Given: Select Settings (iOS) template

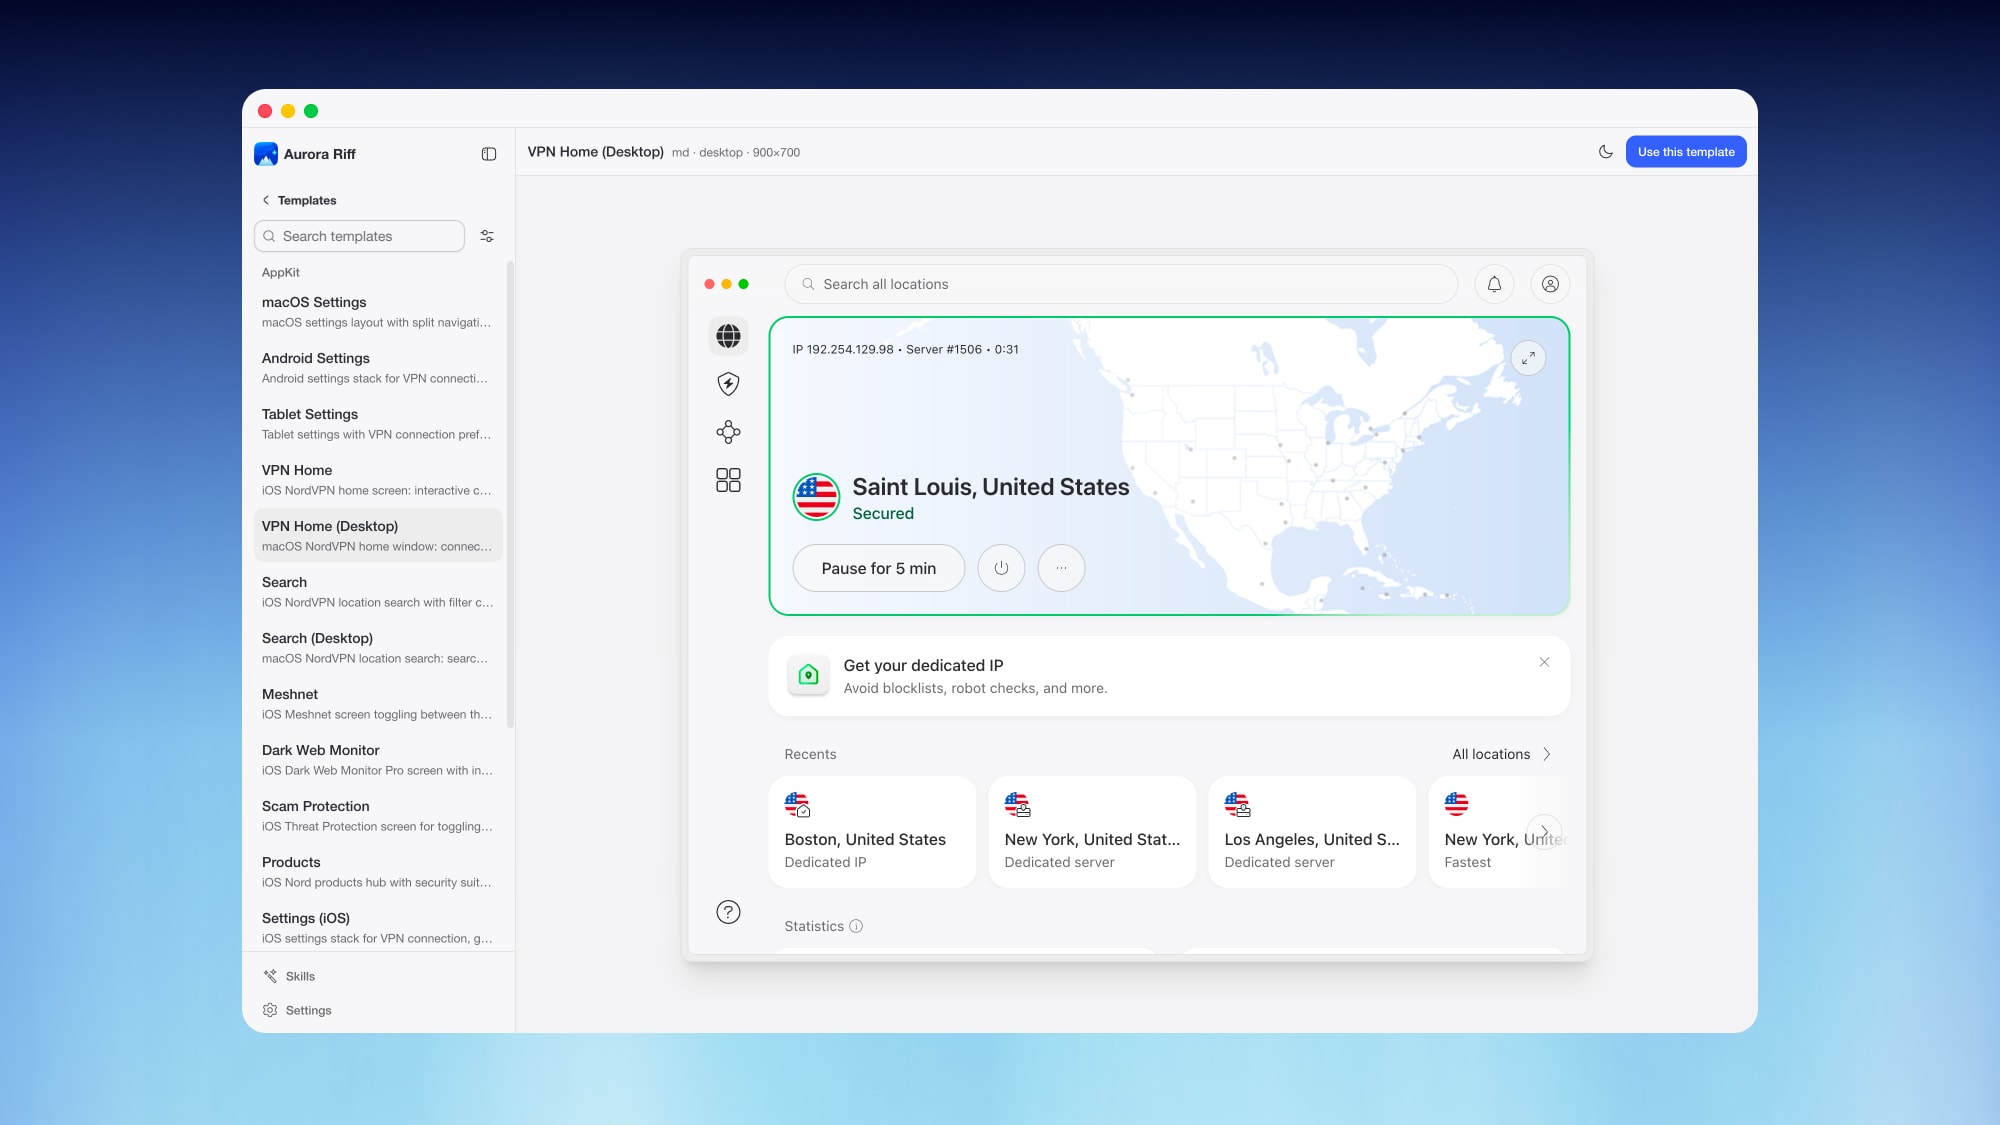Looking at the screenshot, I should click(378, 928).
